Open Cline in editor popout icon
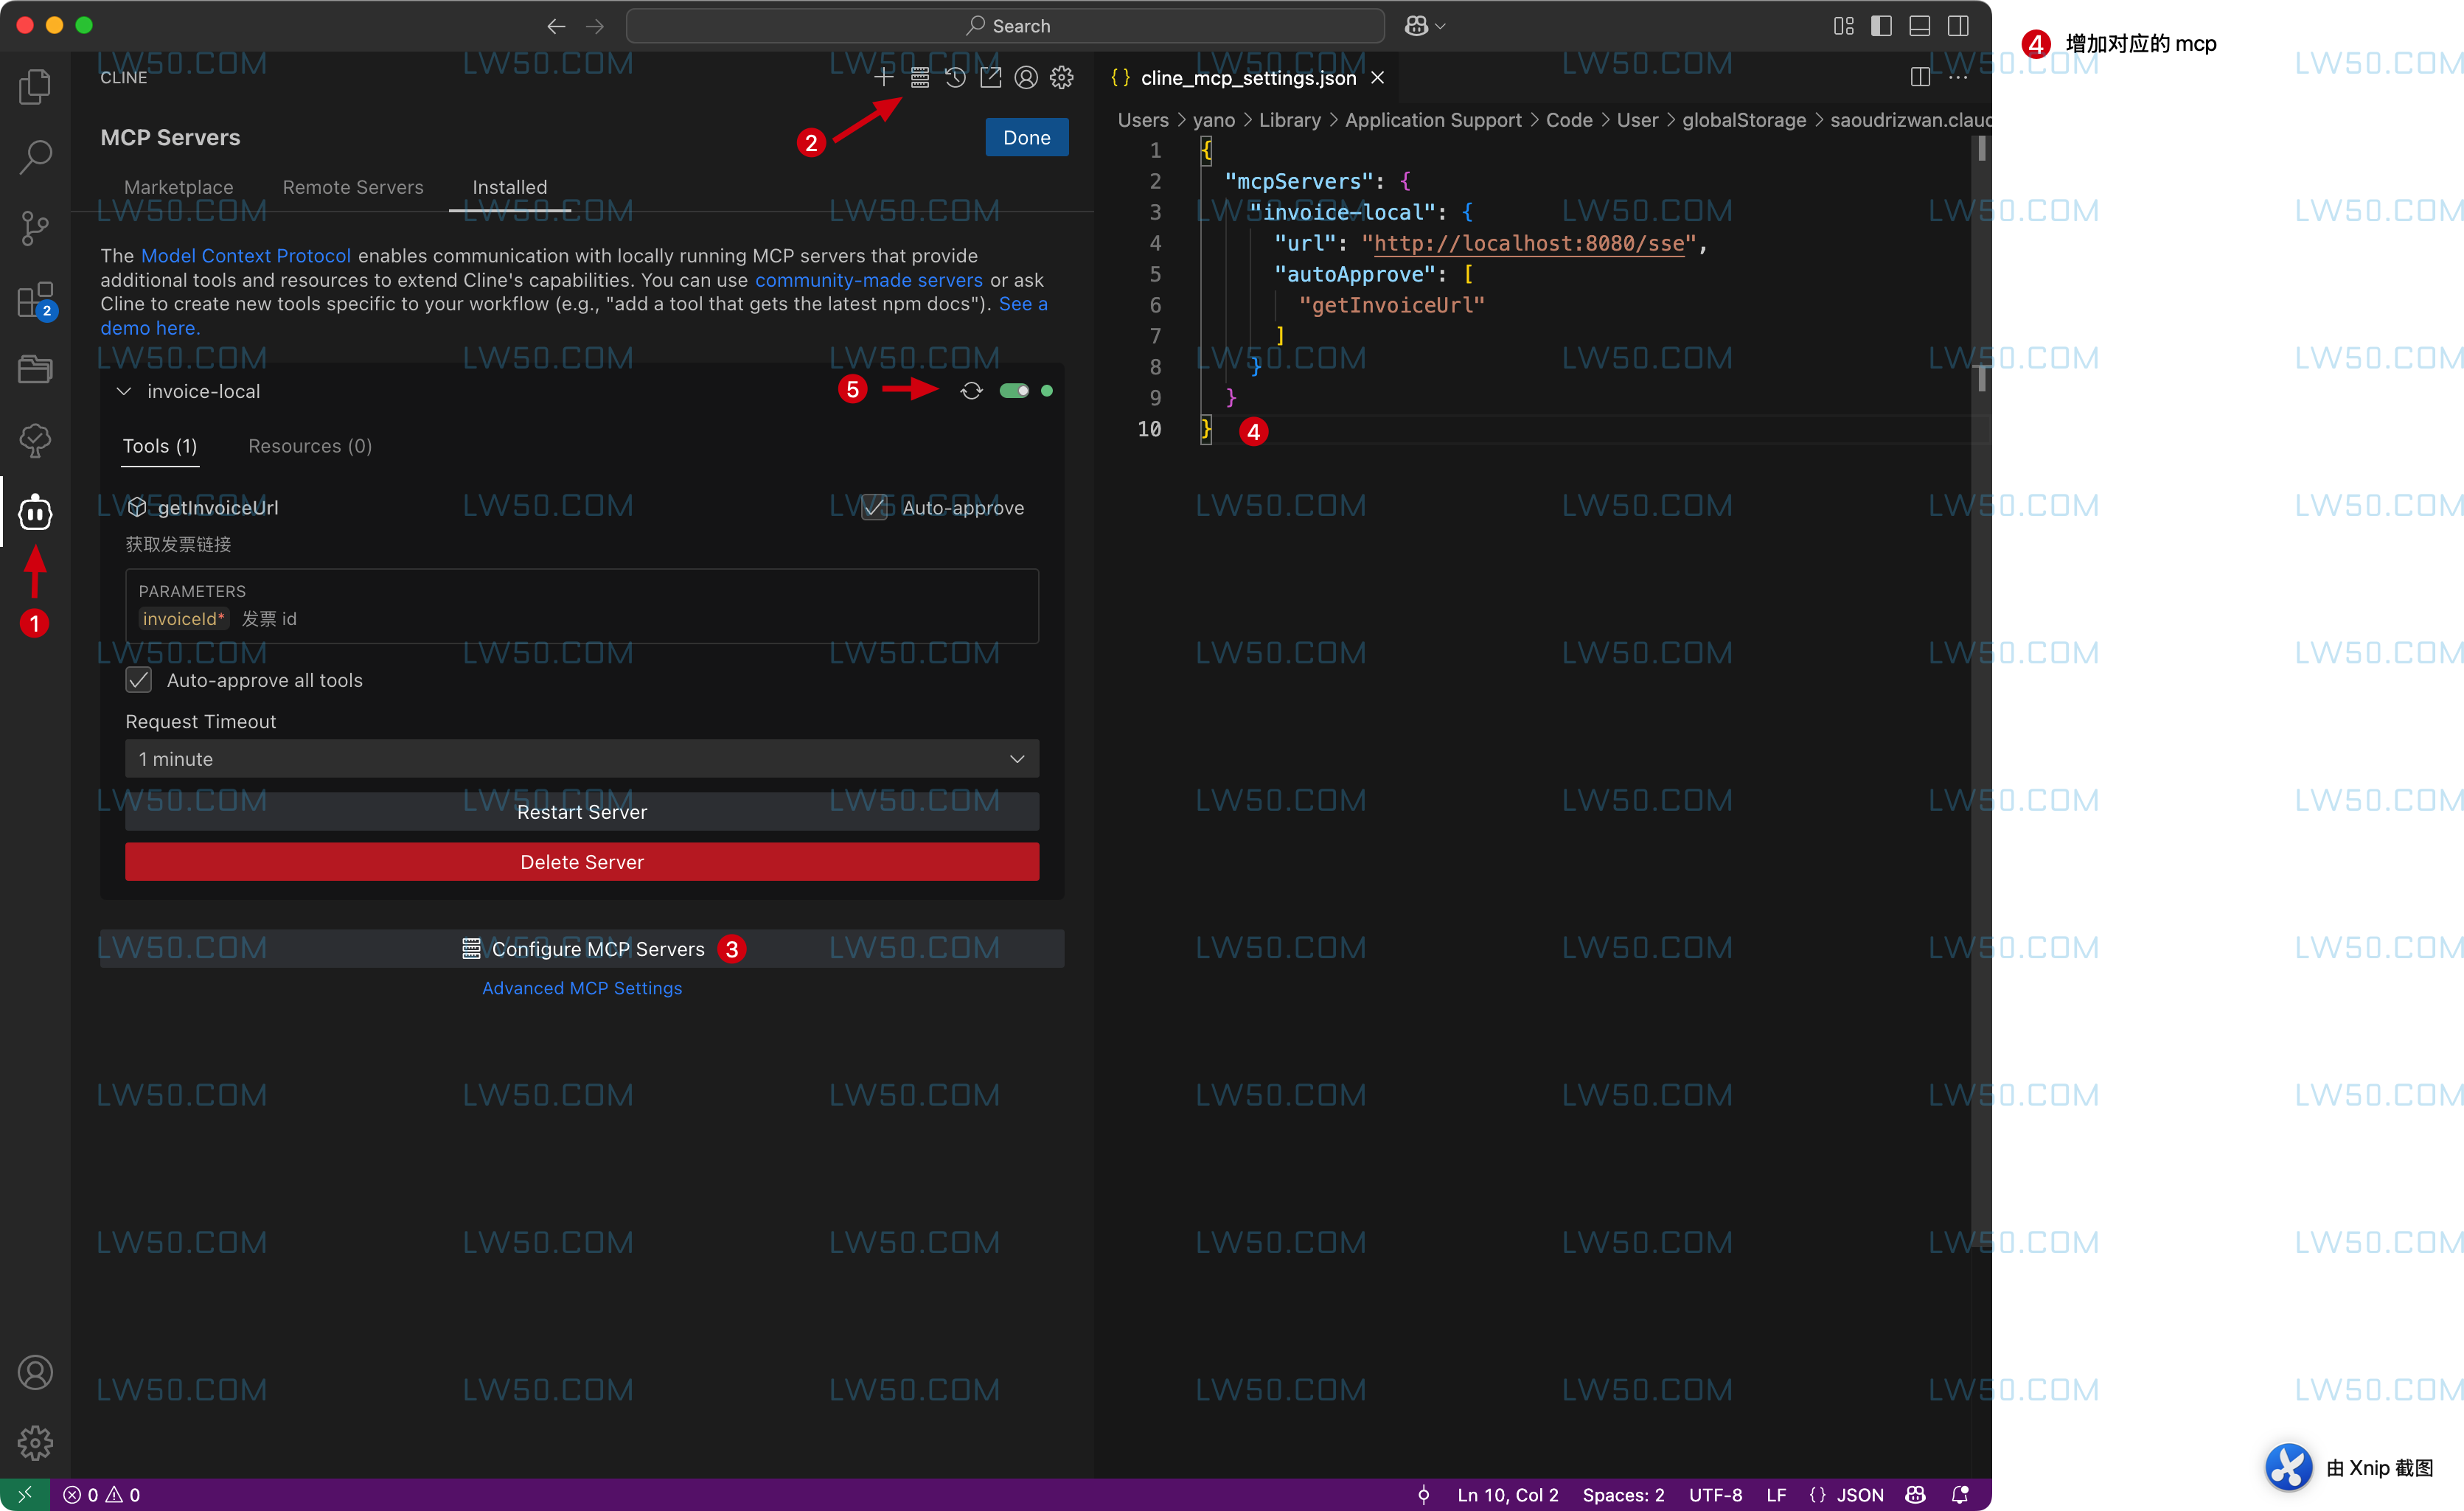This screenshot has width=2464, height=1511. 991,78
